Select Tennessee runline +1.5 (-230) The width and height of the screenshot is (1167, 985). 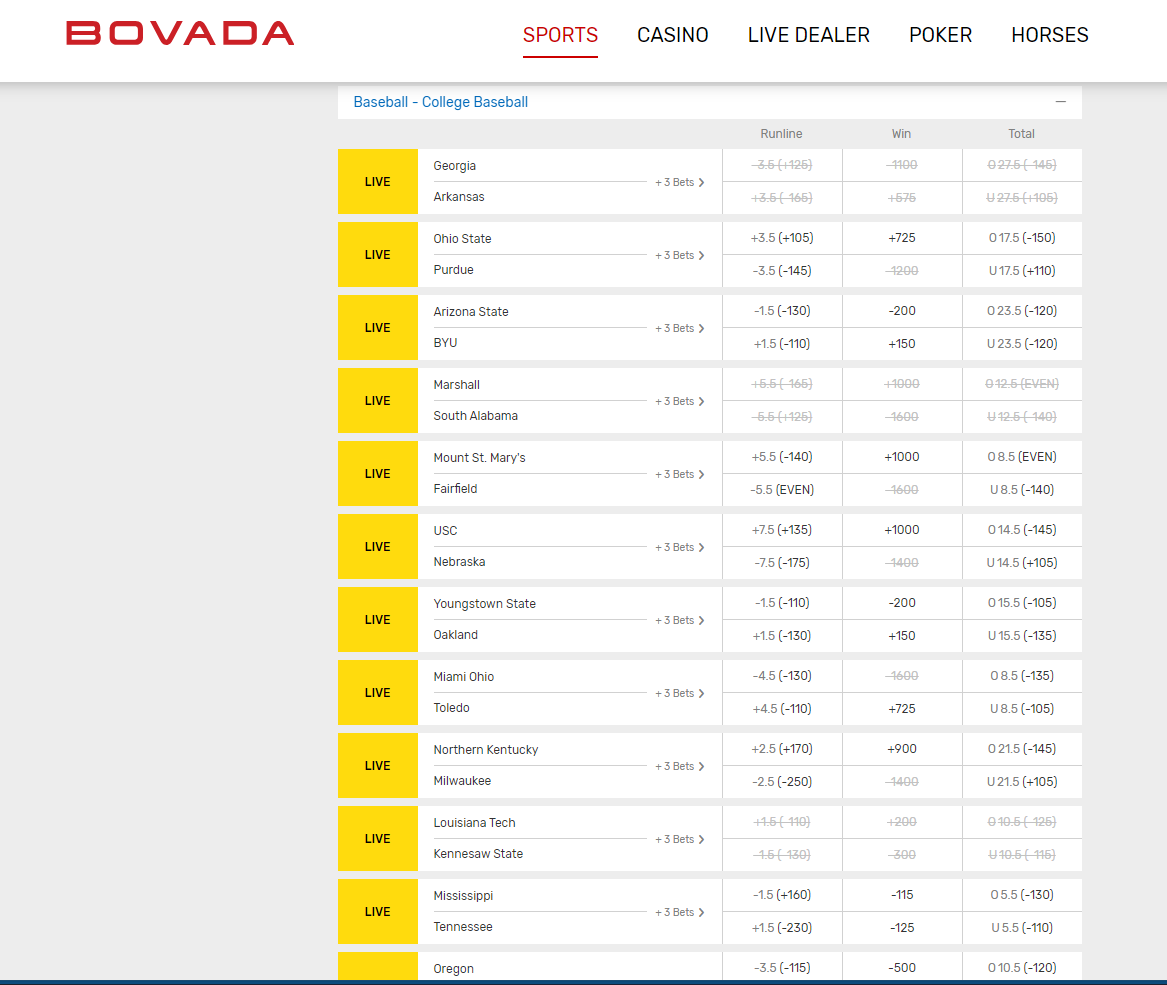coord(782,928)
